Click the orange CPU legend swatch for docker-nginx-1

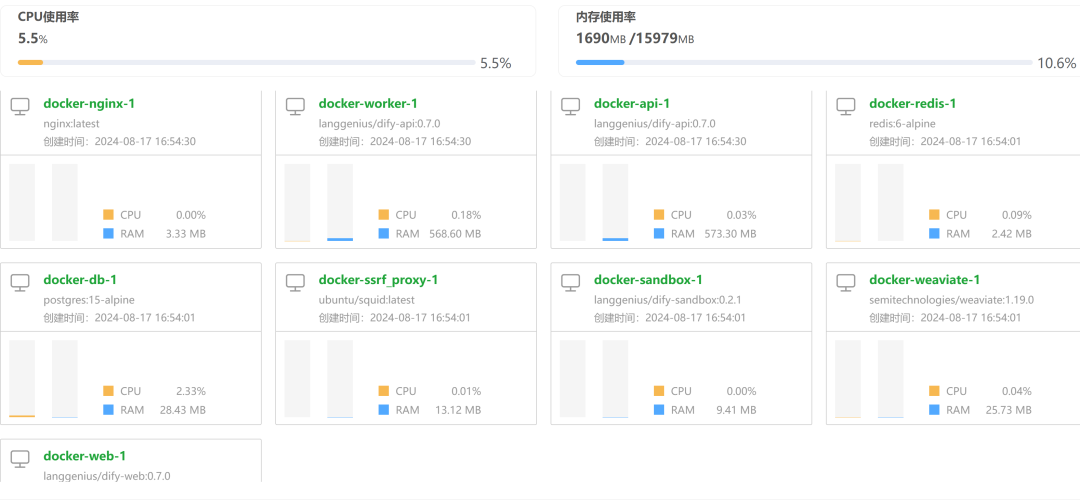108,215
